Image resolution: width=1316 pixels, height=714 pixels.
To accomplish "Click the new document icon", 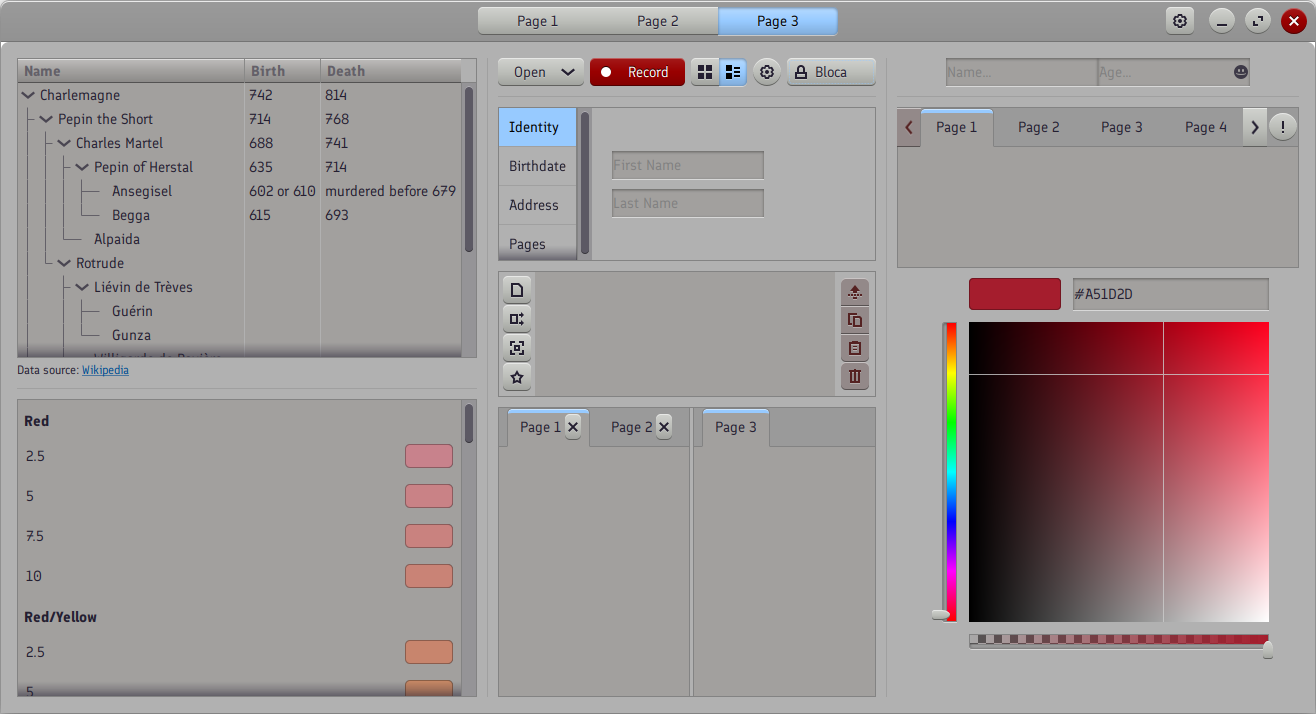I will (x=517, y=291).
